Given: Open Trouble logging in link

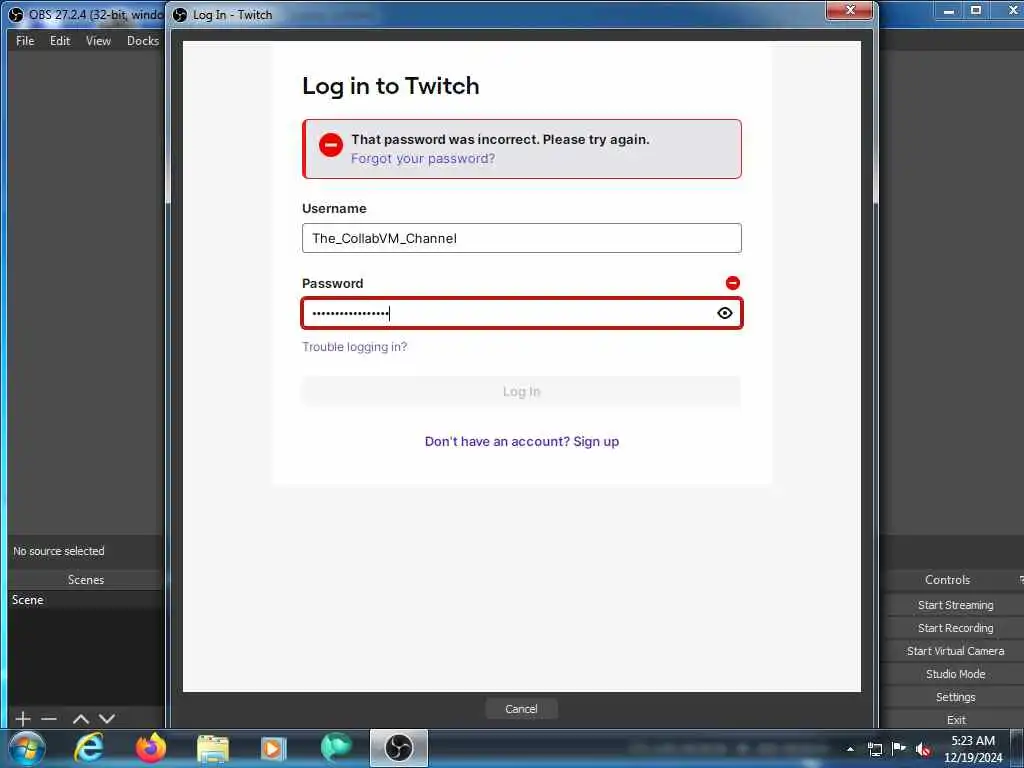Looking at the screenshot, I should pyautogui.click(x=354, y=347).
